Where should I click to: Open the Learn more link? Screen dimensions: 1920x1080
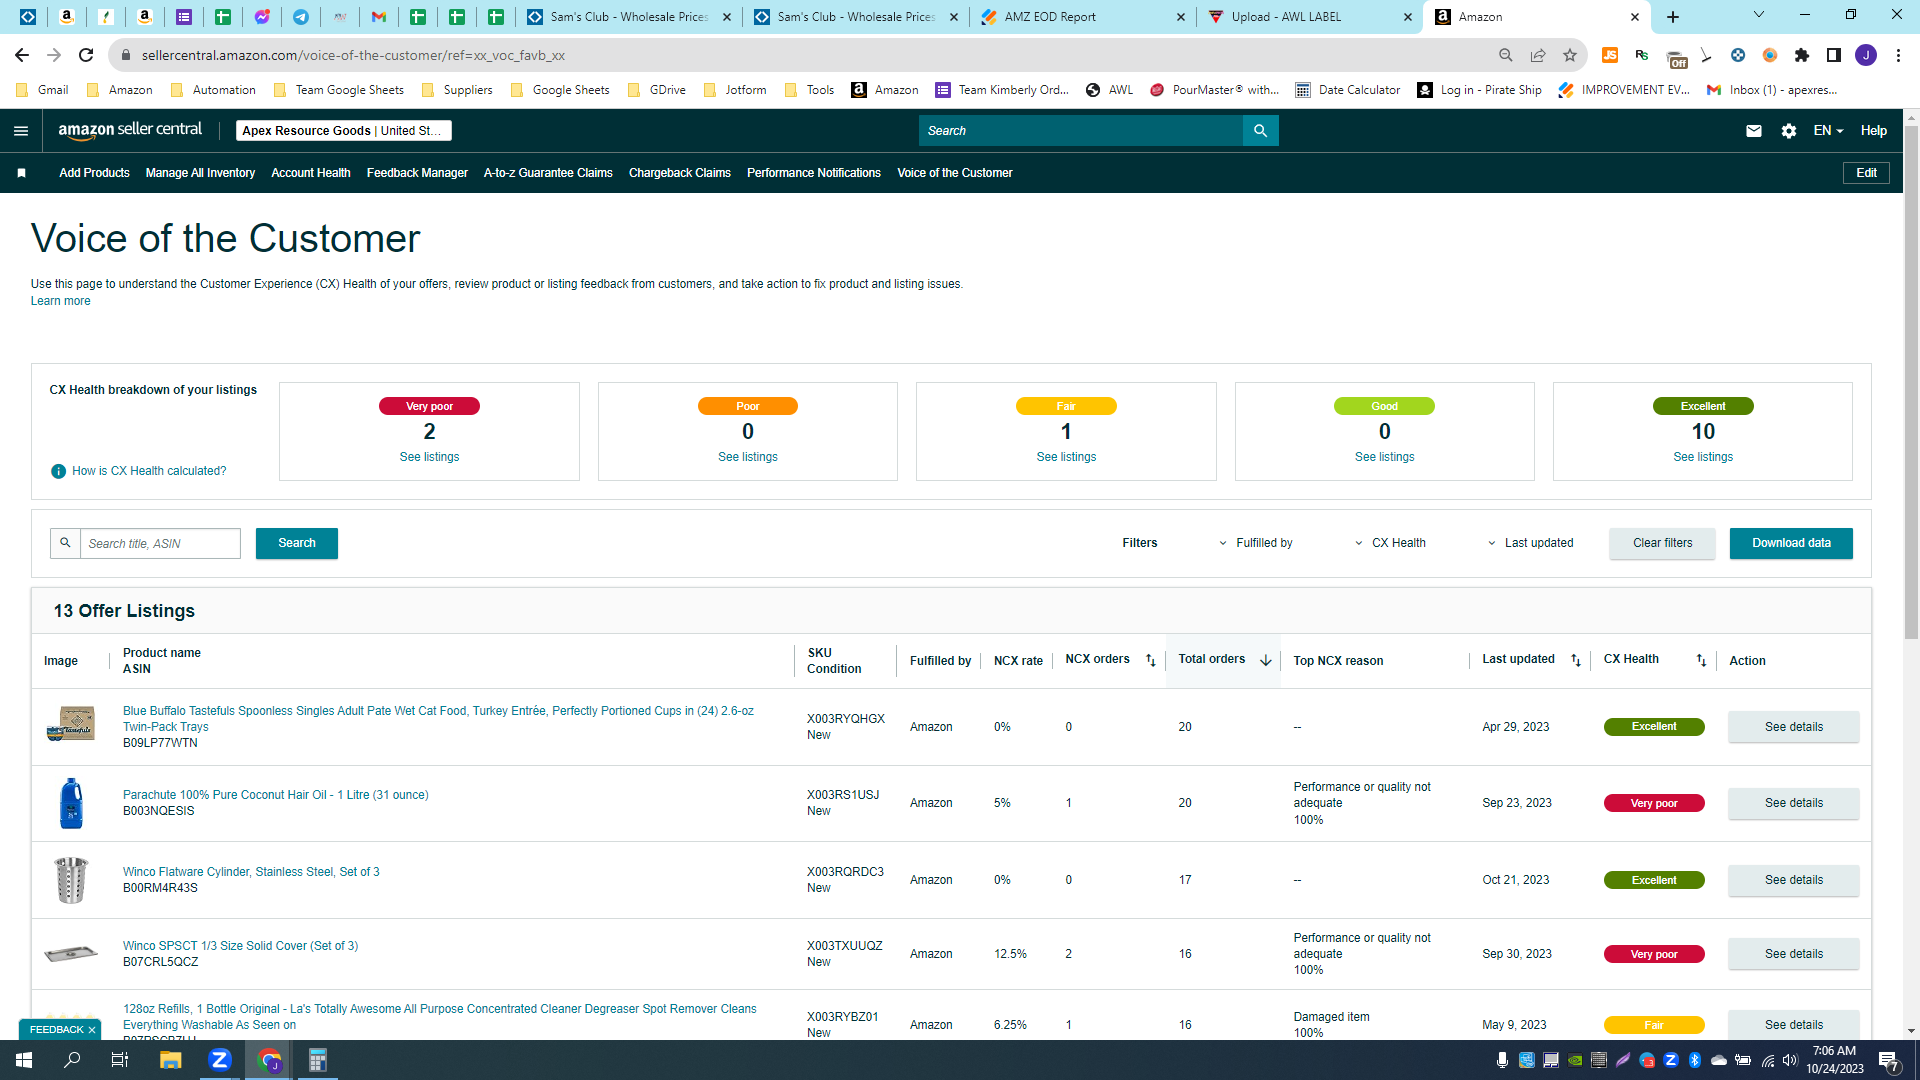point(60,301)
